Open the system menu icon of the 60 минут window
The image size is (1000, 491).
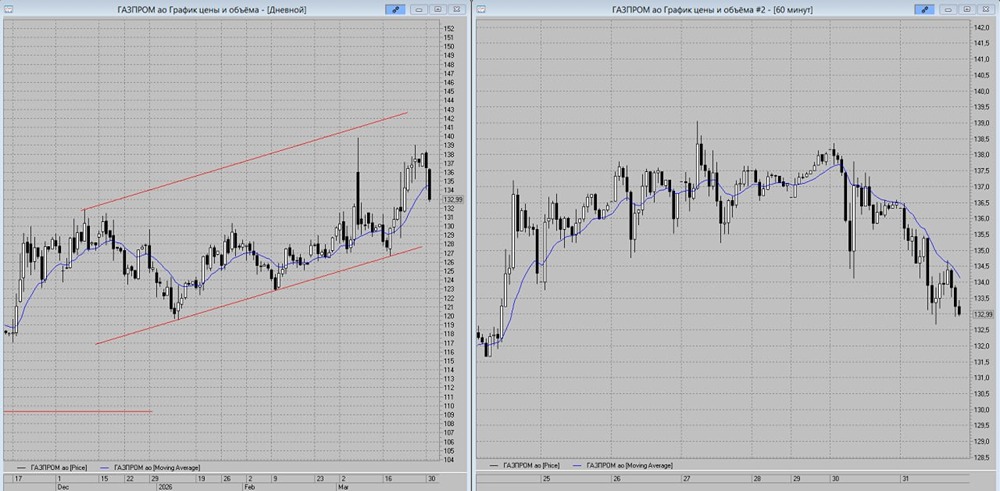click(x=481, y=9)
